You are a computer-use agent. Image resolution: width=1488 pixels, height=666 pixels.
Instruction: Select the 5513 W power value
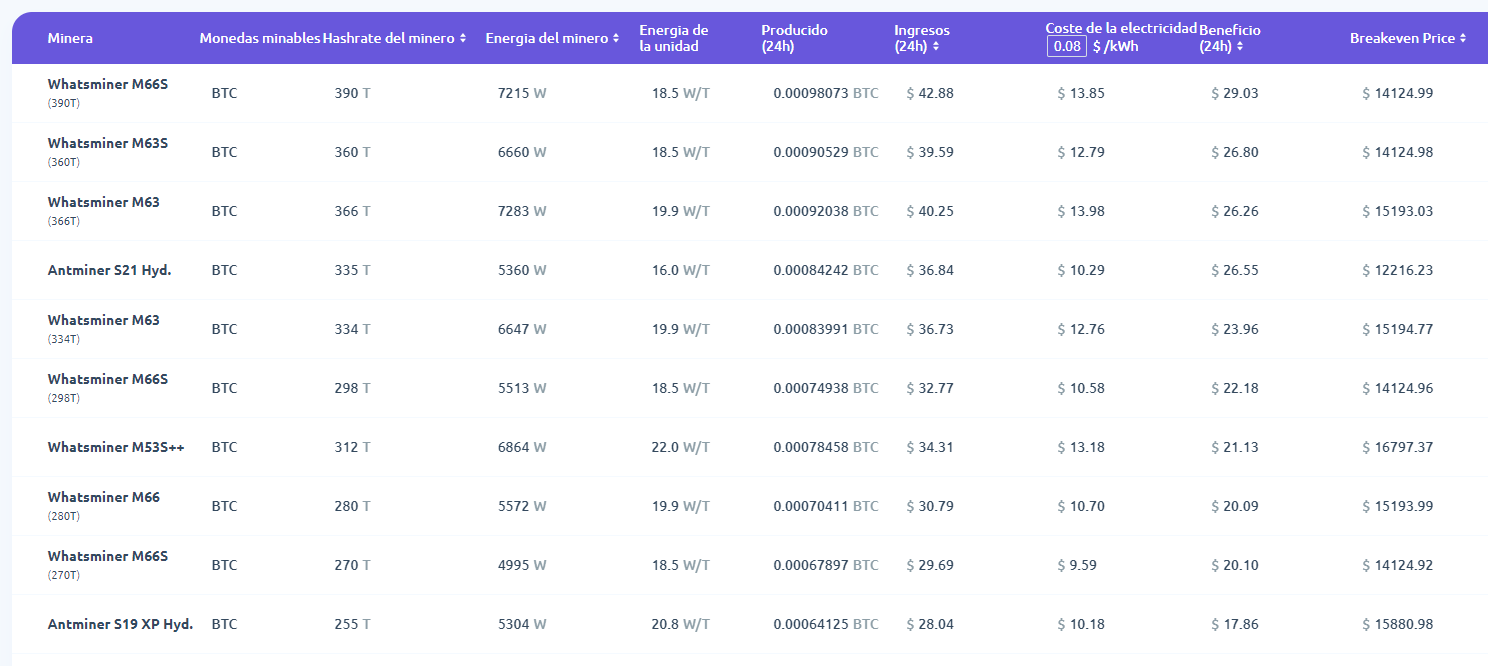[x=522, y=388]
